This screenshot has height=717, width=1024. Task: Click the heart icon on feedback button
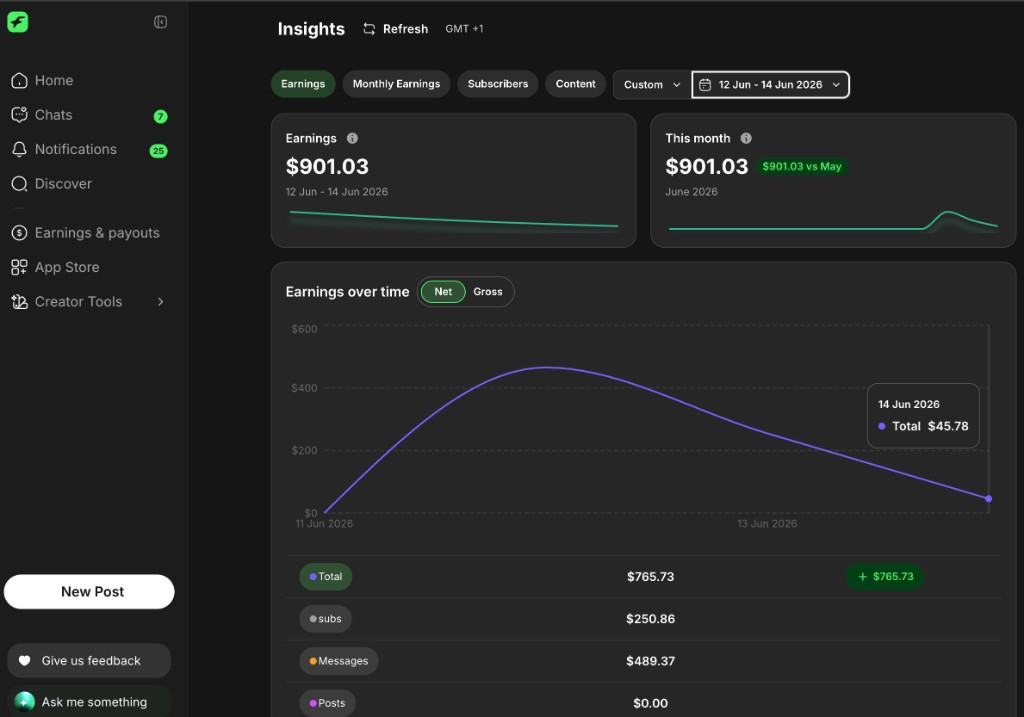coord(25,660)
